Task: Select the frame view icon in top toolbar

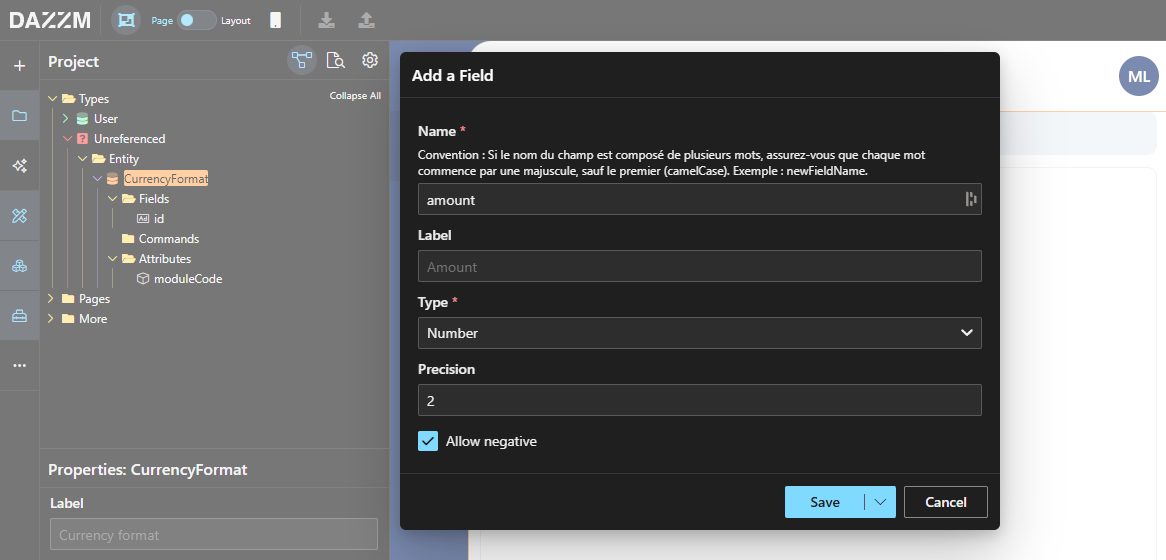Action: click(x=126, y=20)
